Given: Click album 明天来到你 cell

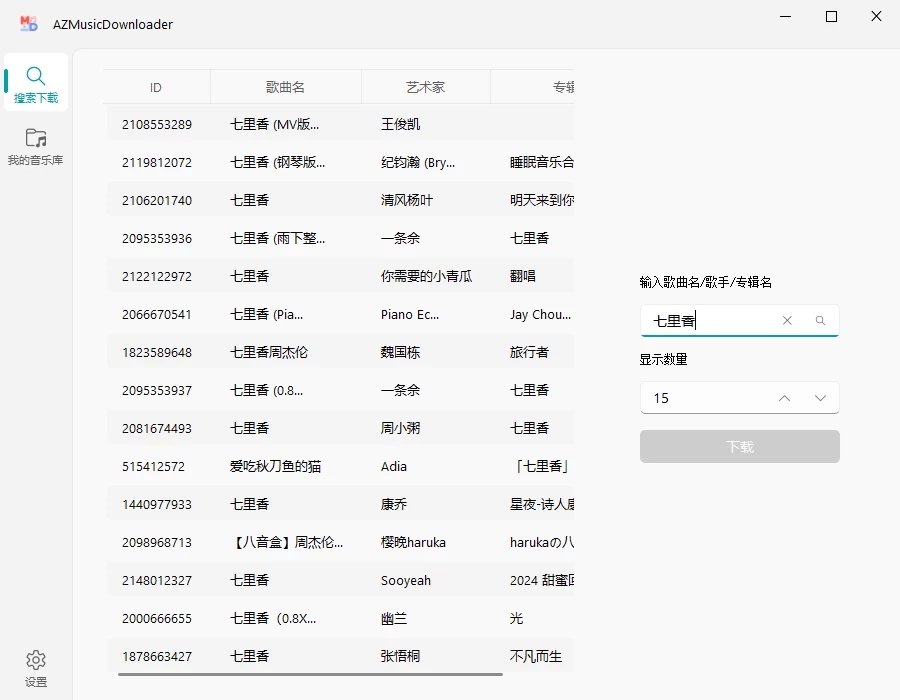Looking at the screenshot, I should point(542,200).
